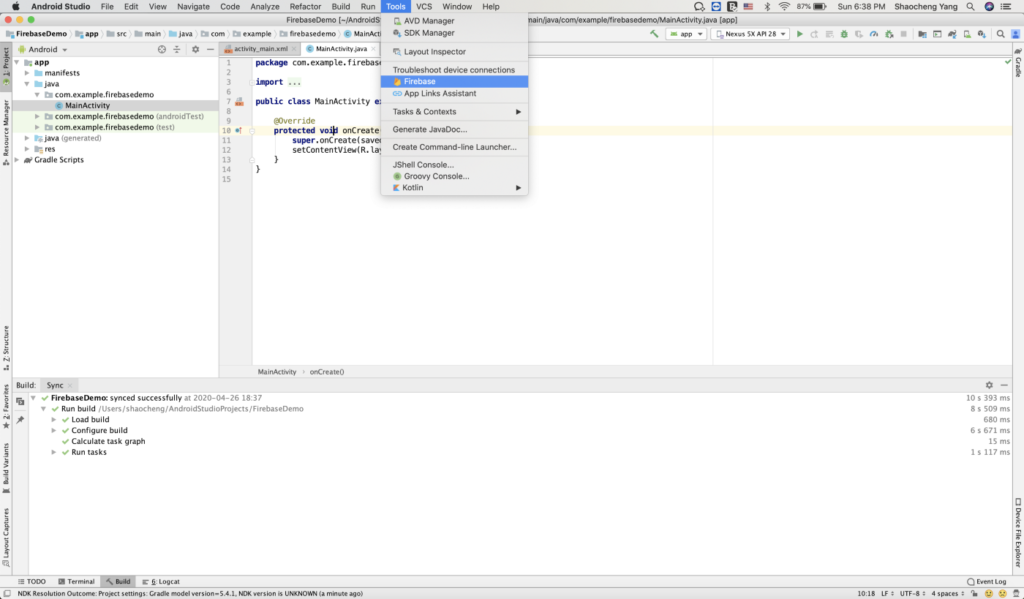The width and height of the screenshot is (1024, 599).
Task: Click the Collapse All icon in Project panel
Action: [x=176, y=49]
